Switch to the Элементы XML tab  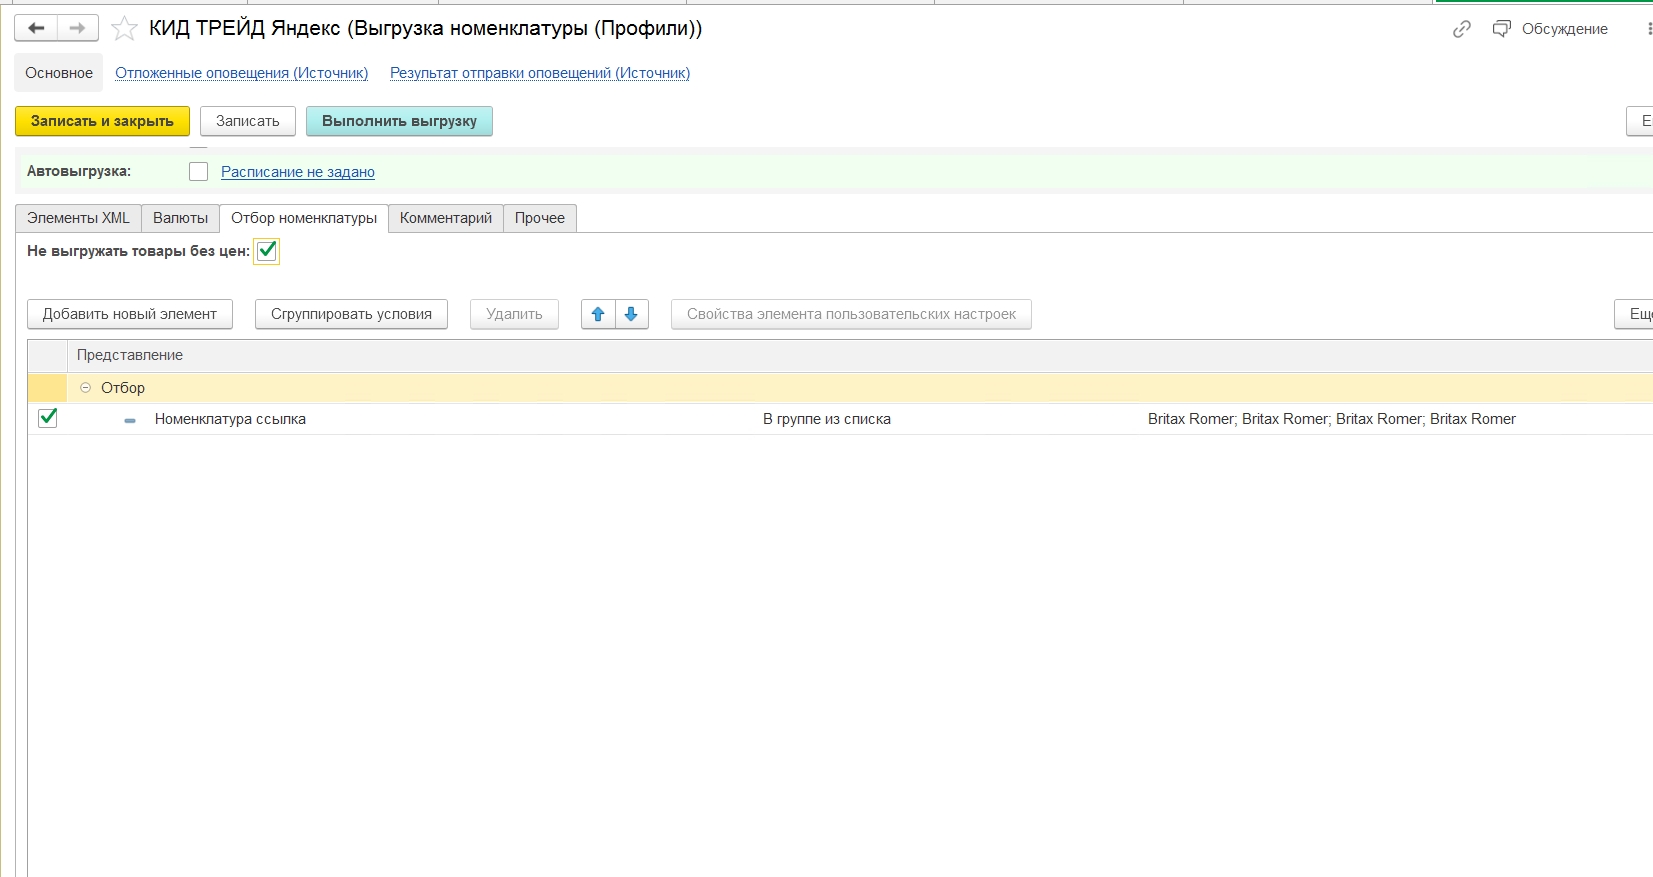click(78, 218)
